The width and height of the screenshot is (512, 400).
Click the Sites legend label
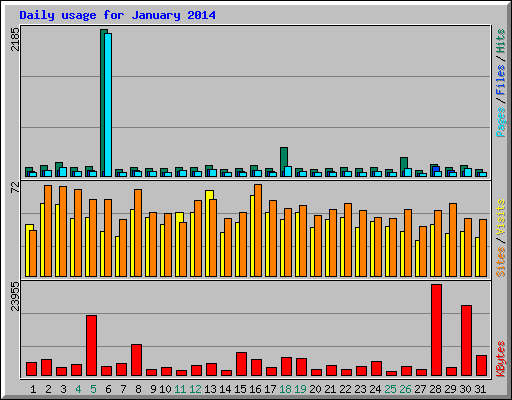tap(501, 262)
